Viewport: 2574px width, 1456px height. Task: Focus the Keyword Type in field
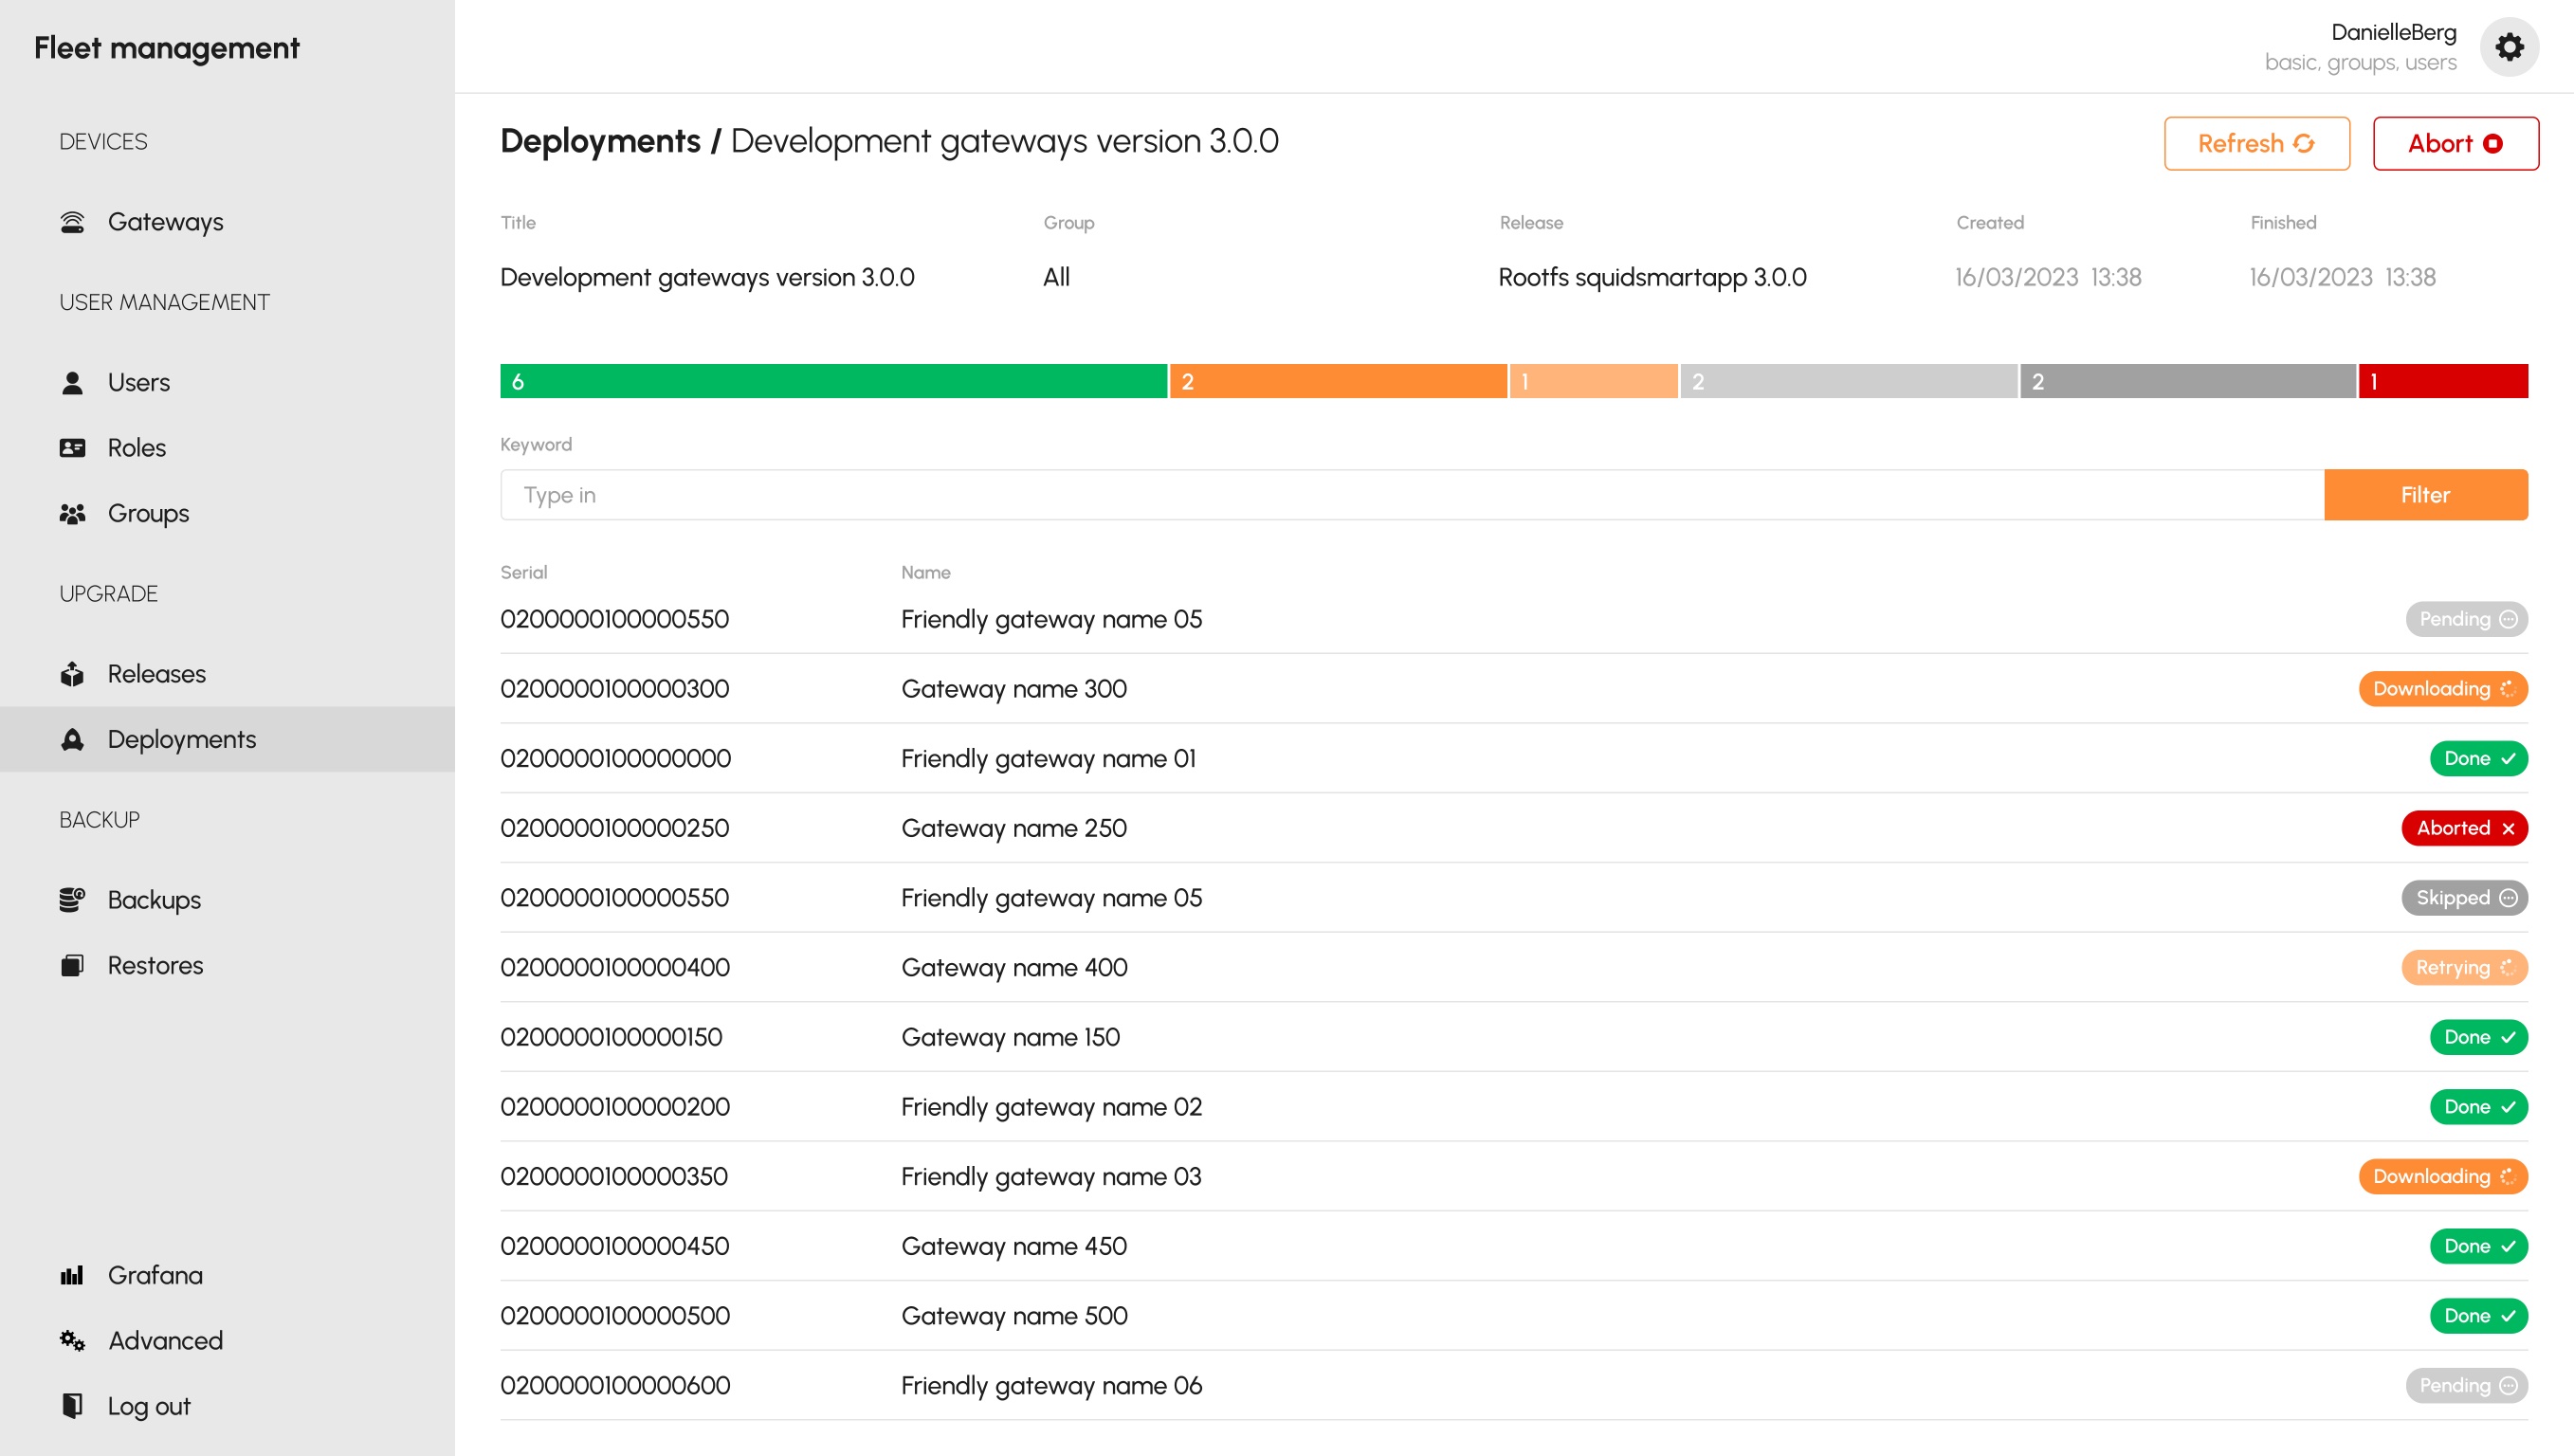[x=1412, y=495]
